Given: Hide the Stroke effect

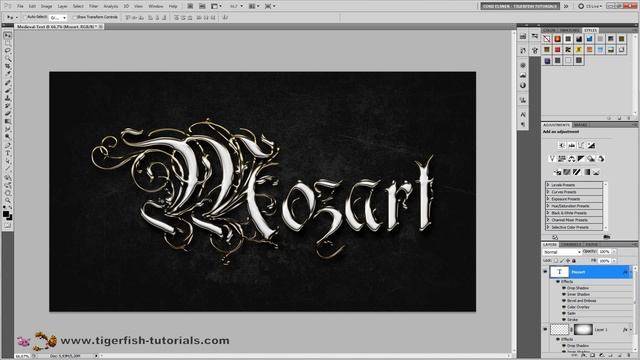Looking at the screenshot, I should 564,320.
